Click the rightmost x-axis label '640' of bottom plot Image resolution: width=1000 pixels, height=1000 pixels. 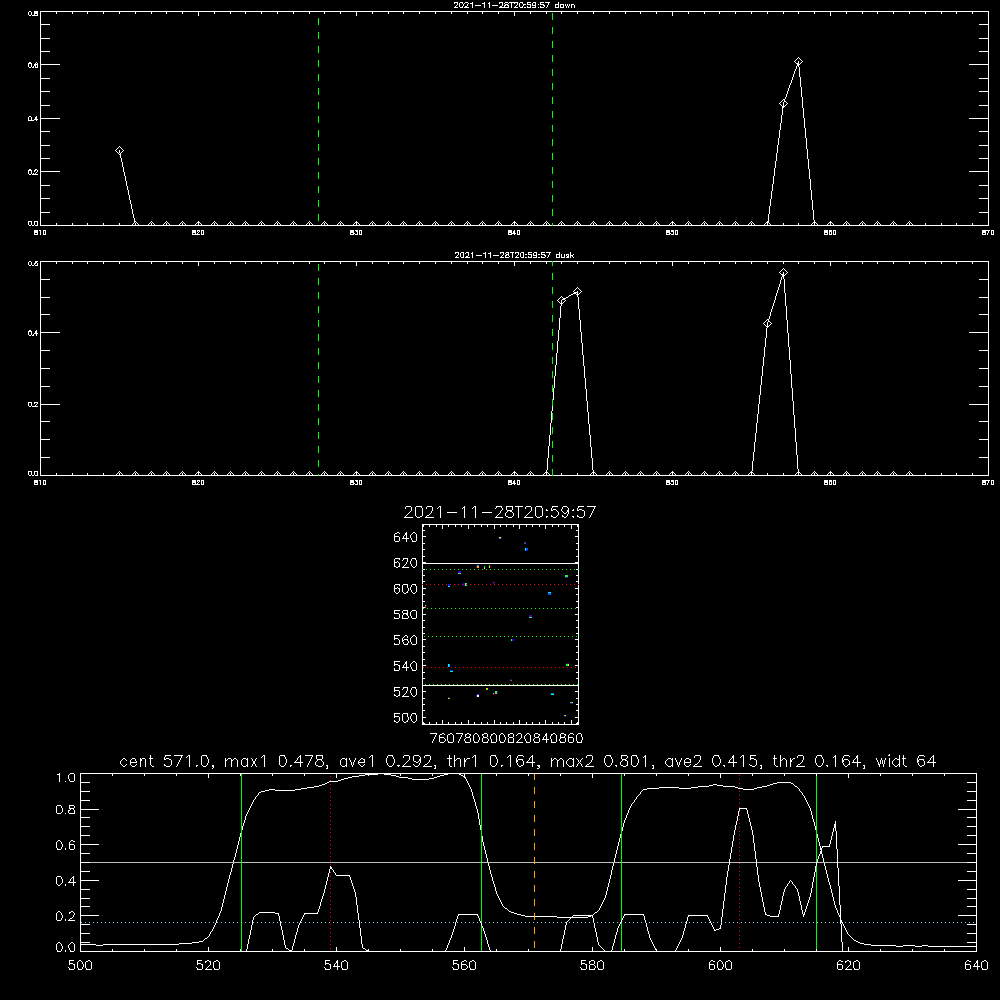tap(976, 966)
